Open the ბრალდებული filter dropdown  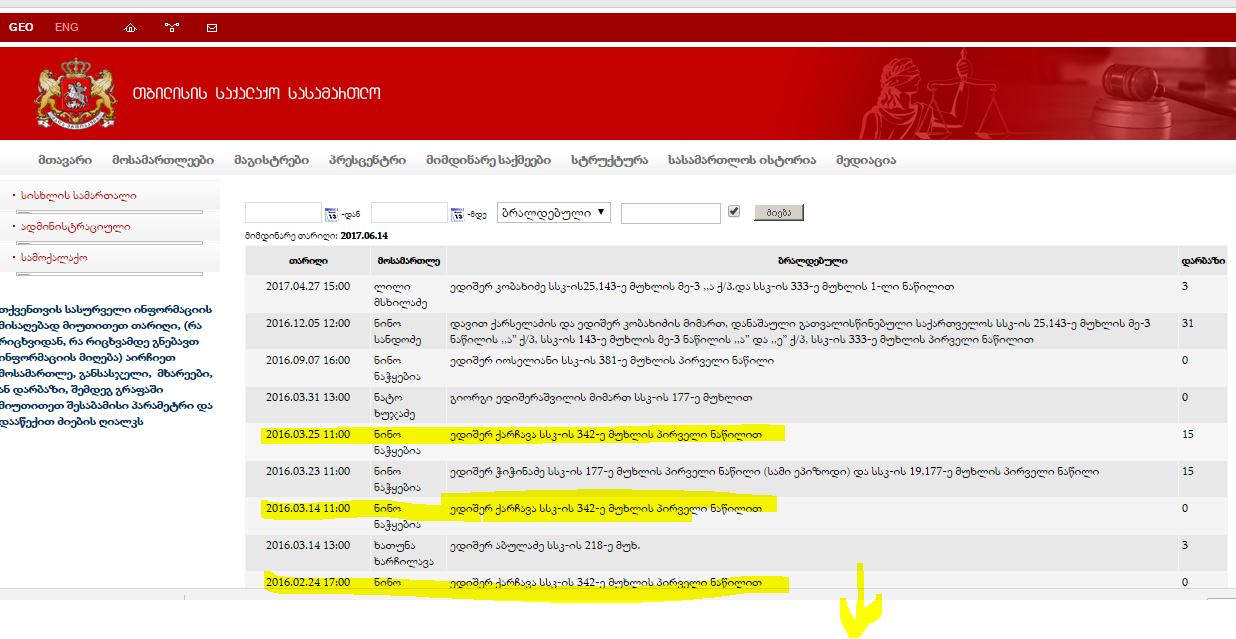(554, 212)
